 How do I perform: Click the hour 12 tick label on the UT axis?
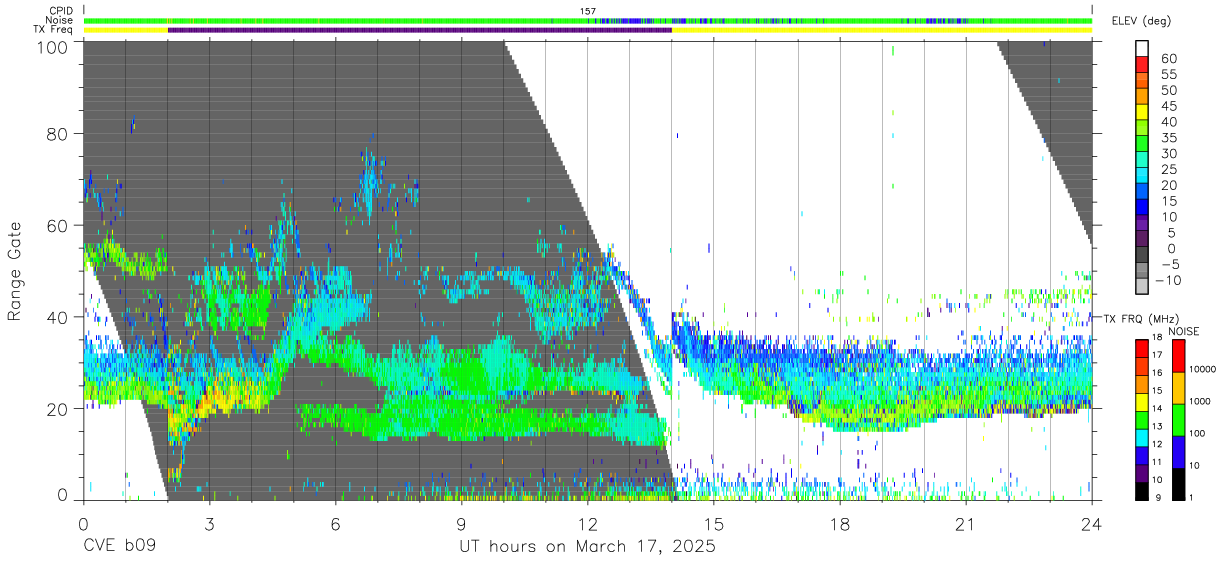click(x=587, y=524)
